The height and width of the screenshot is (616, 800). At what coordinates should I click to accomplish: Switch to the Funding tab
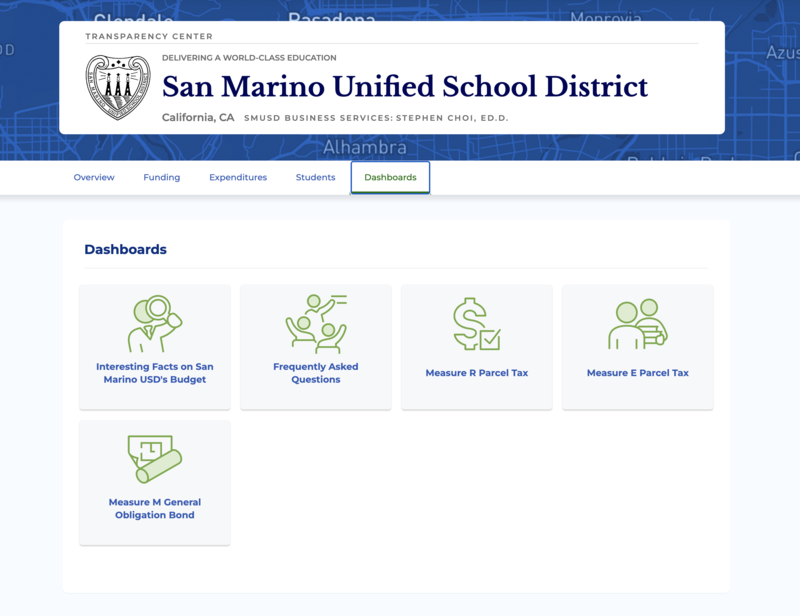click(x=162, y=177)
